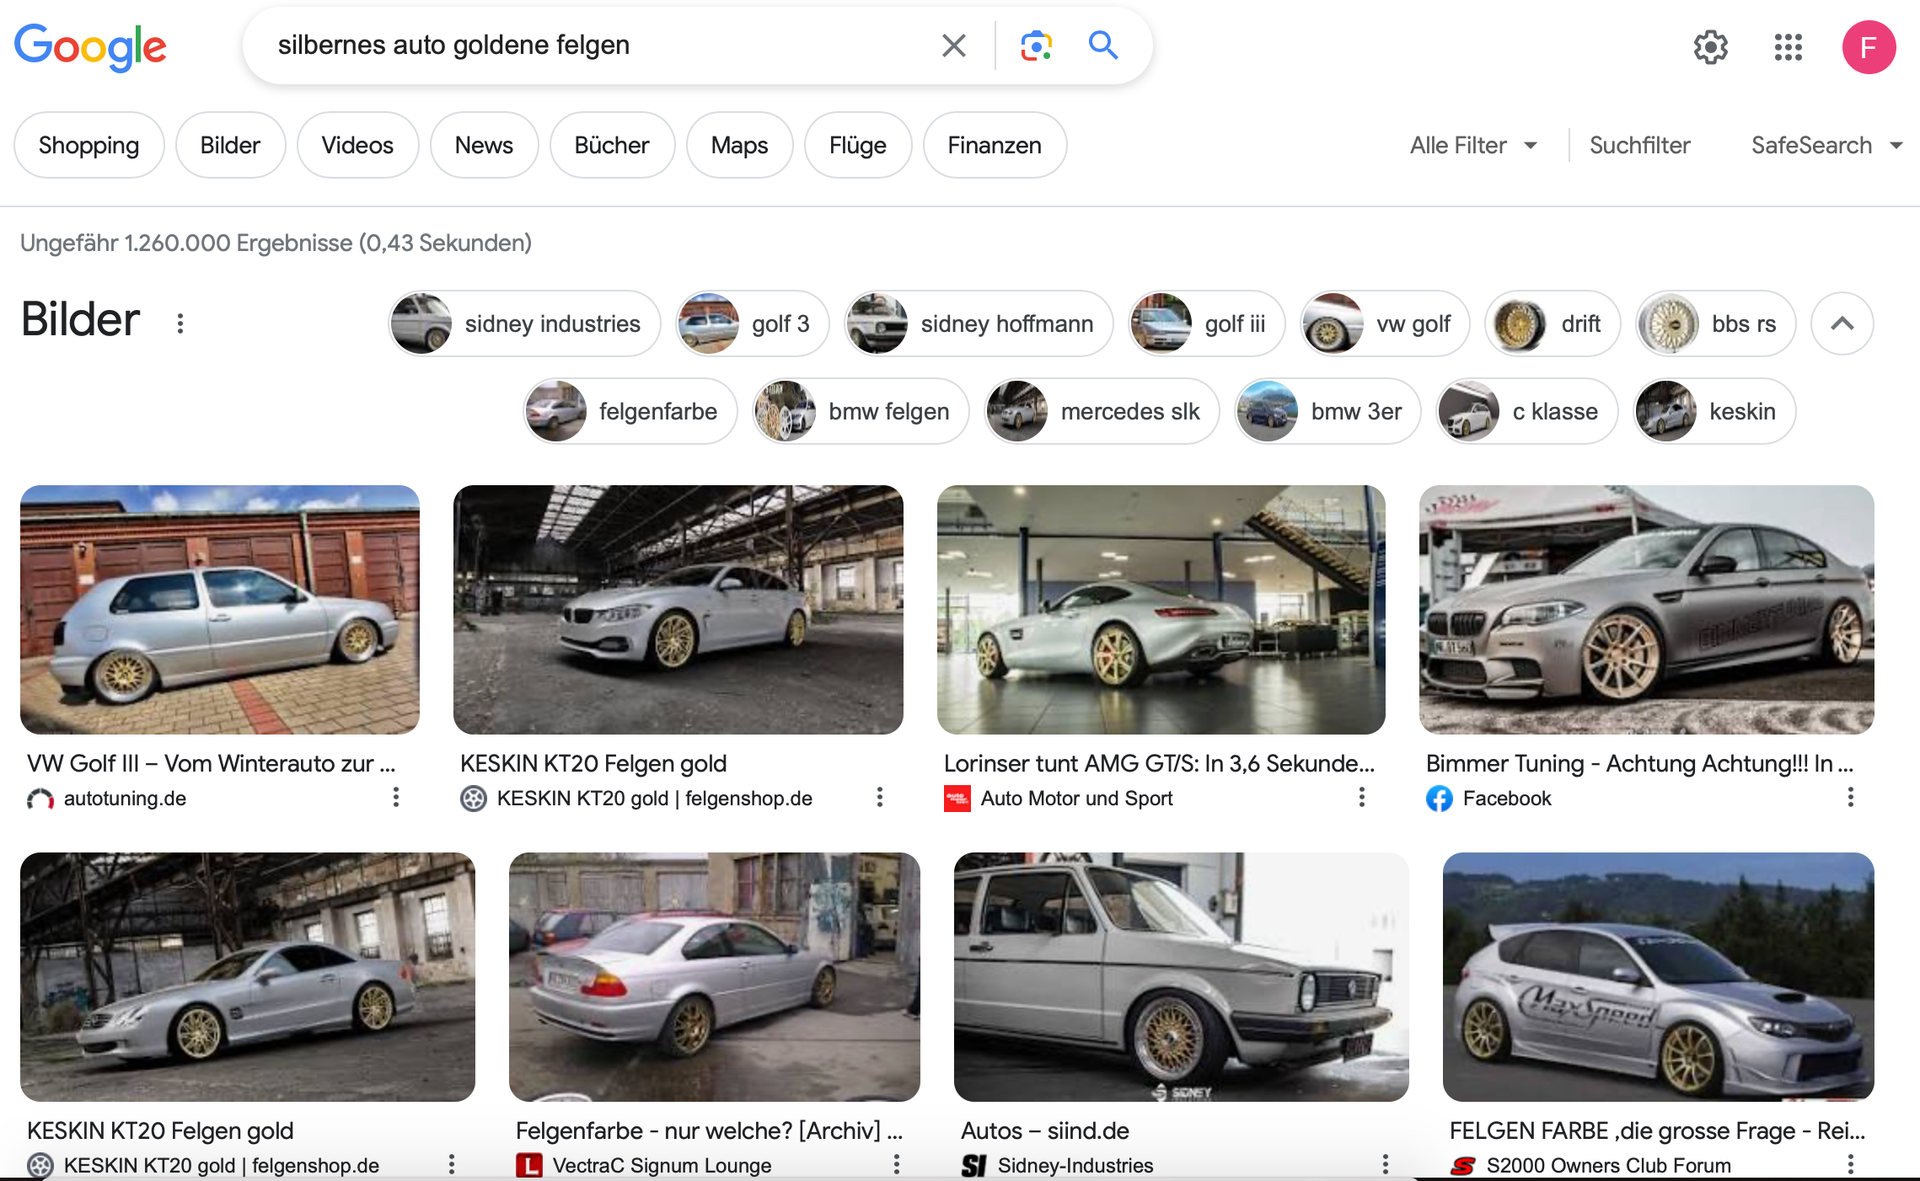
Task: Select the 'felgenfarbe' suggestion chip
Action: pos(630,411)
